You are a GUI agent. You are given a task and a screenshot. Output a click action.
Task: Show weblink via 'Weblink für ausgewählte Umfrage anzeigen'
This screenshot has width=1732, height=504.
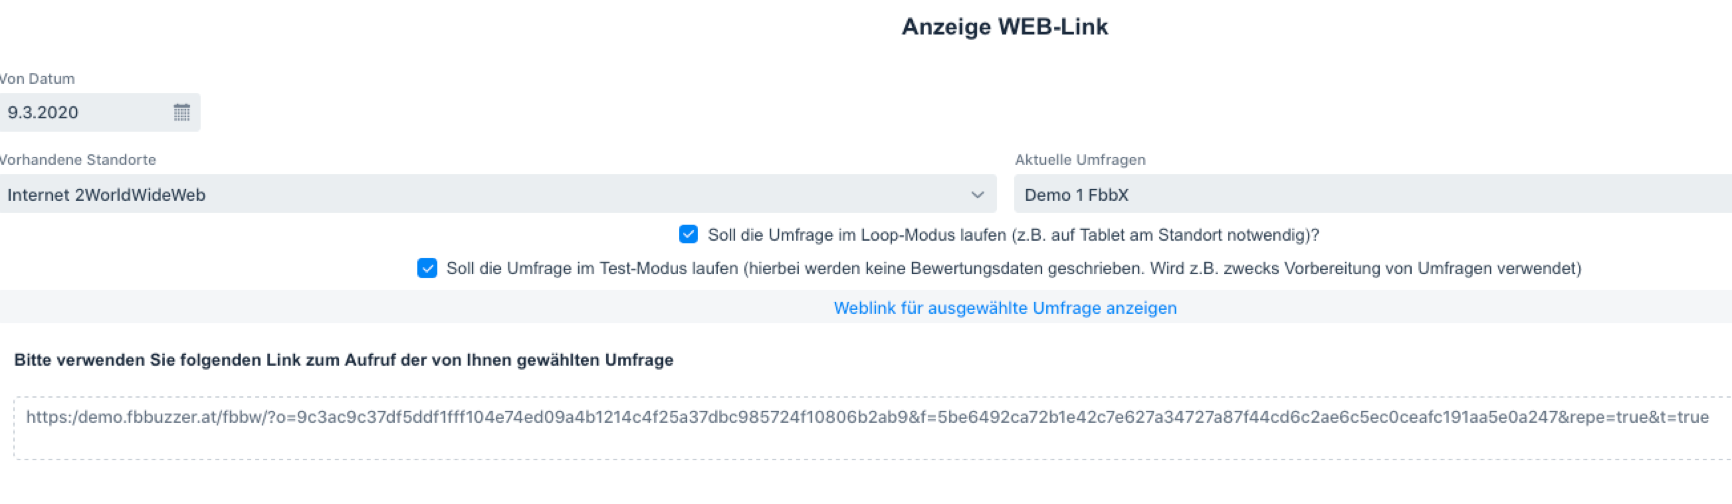tap(1005, 308)
